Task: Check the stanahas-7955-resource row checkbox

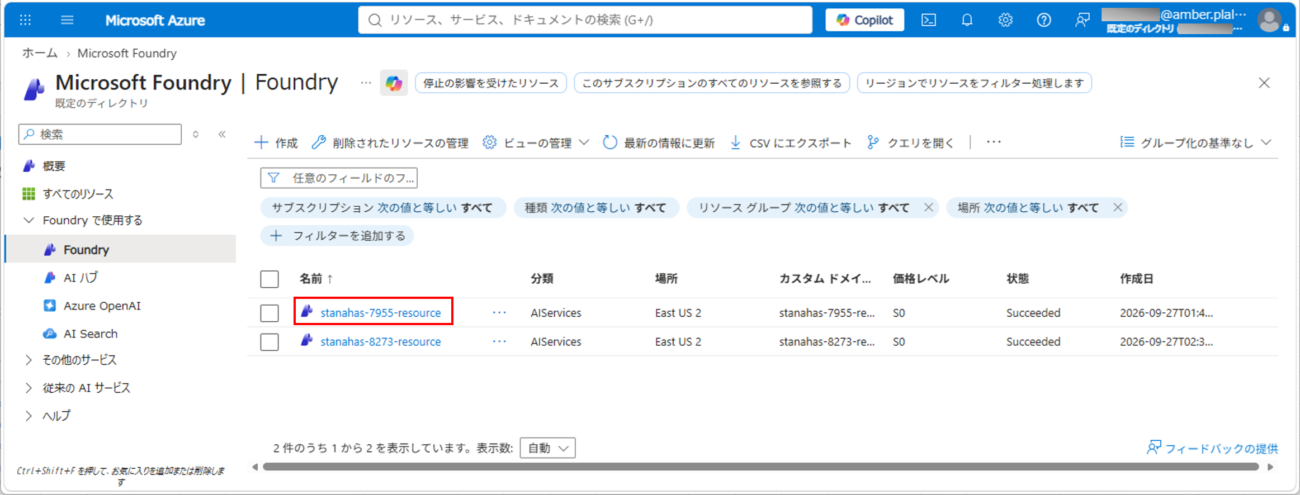Action: 269,313
